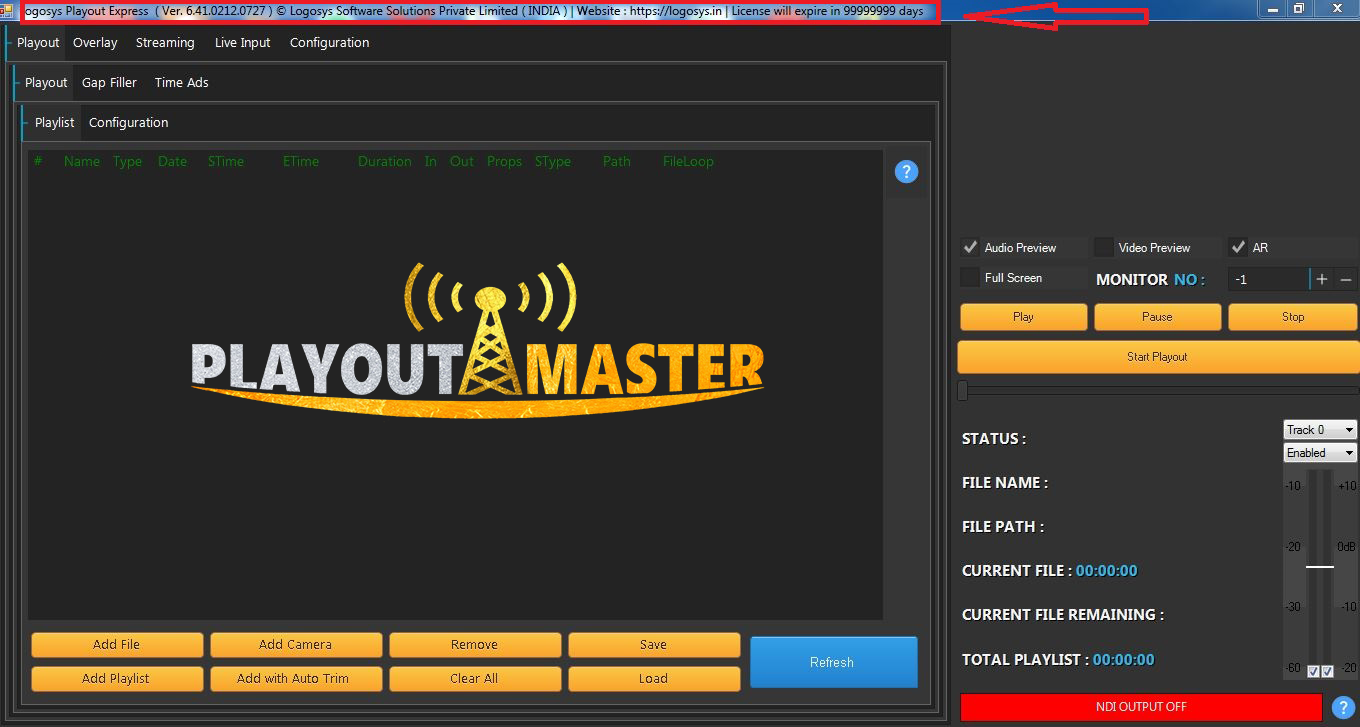Click the preview seek slider handle

point(963,391)
